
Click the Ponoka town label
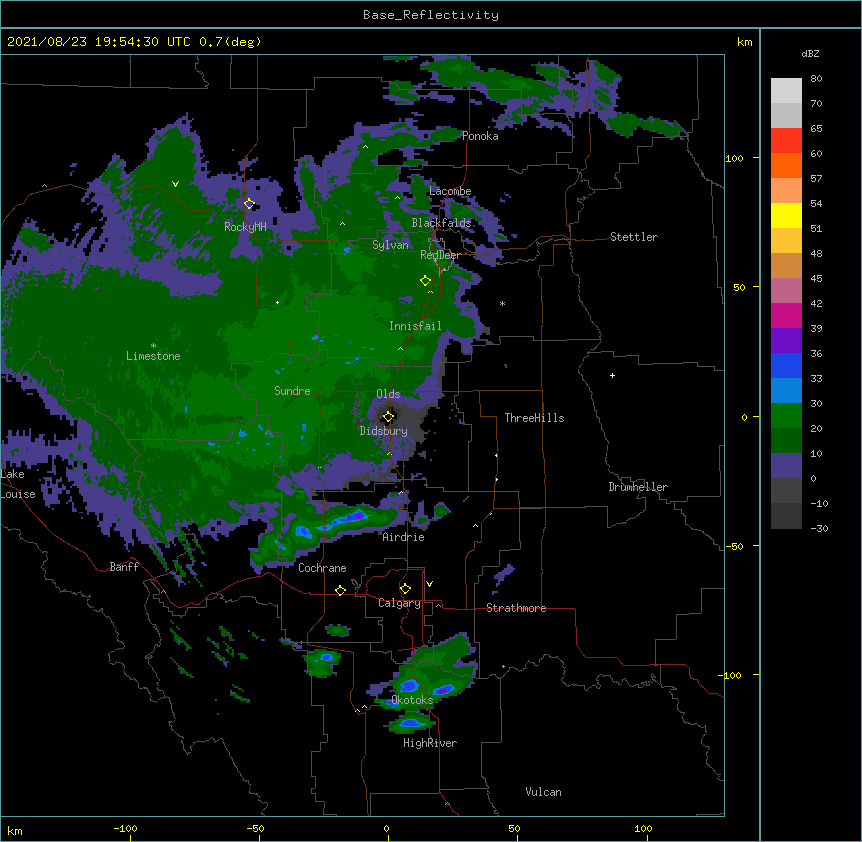click(x=480, y=136)
